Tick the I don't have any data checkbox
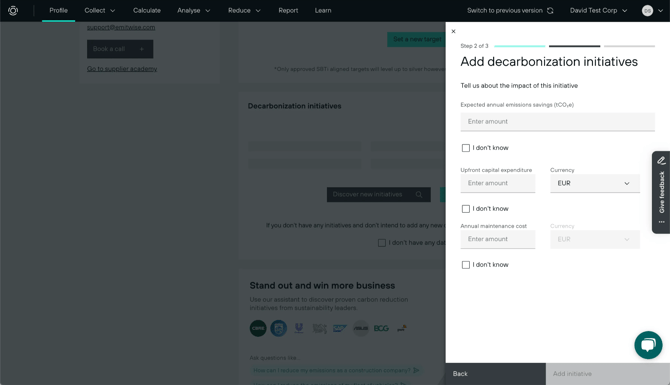670x385 pixels. tap(382, 243)
